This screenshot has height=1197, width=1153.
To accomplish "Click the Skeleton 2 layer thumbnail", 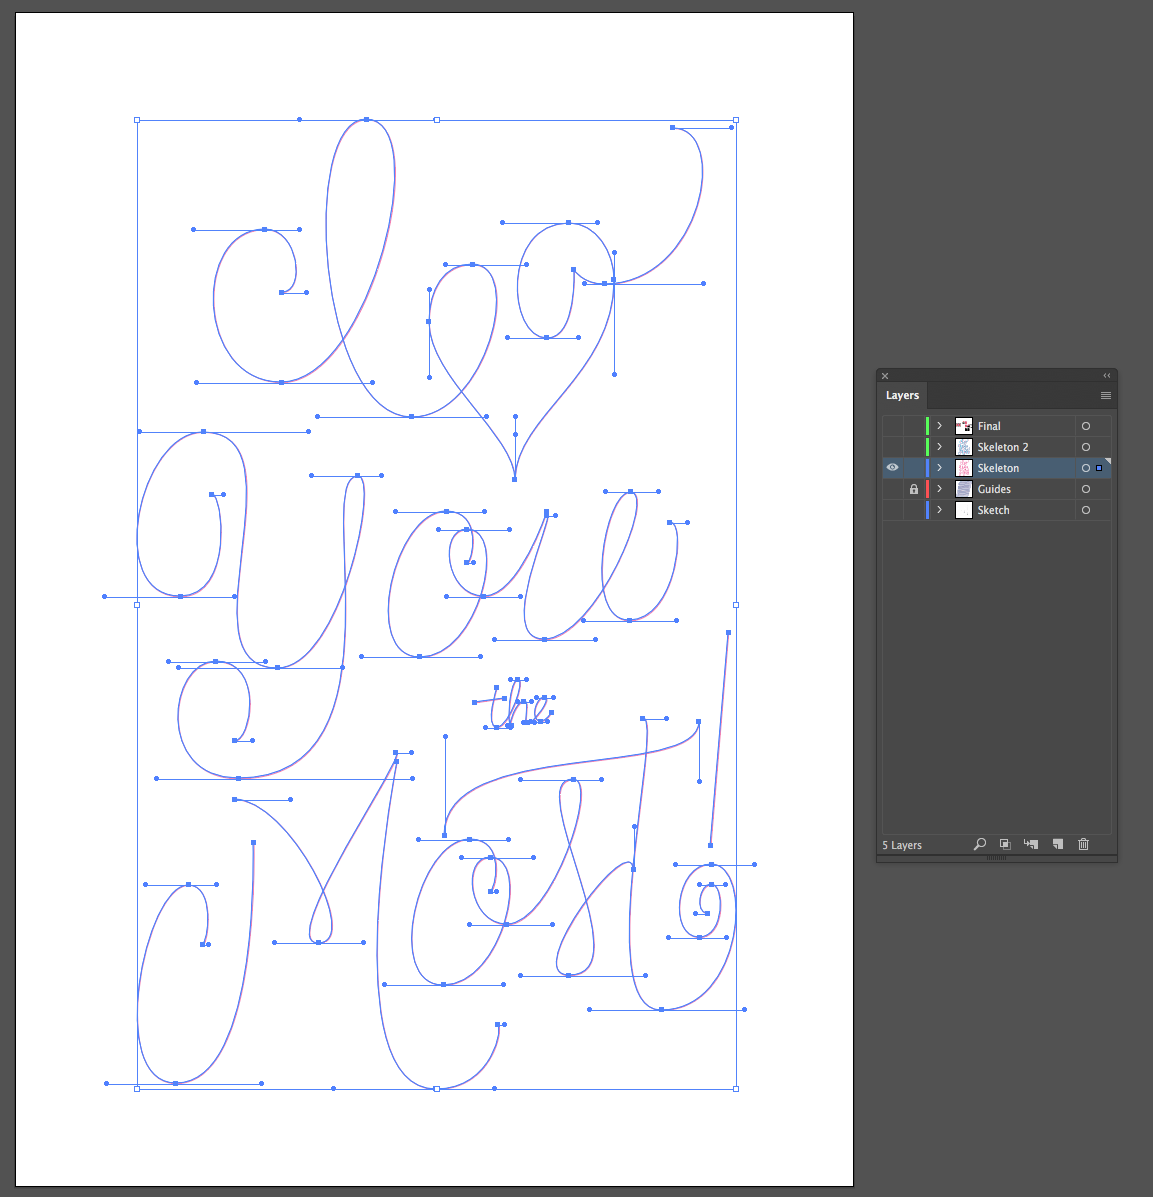I will point(964,447).
